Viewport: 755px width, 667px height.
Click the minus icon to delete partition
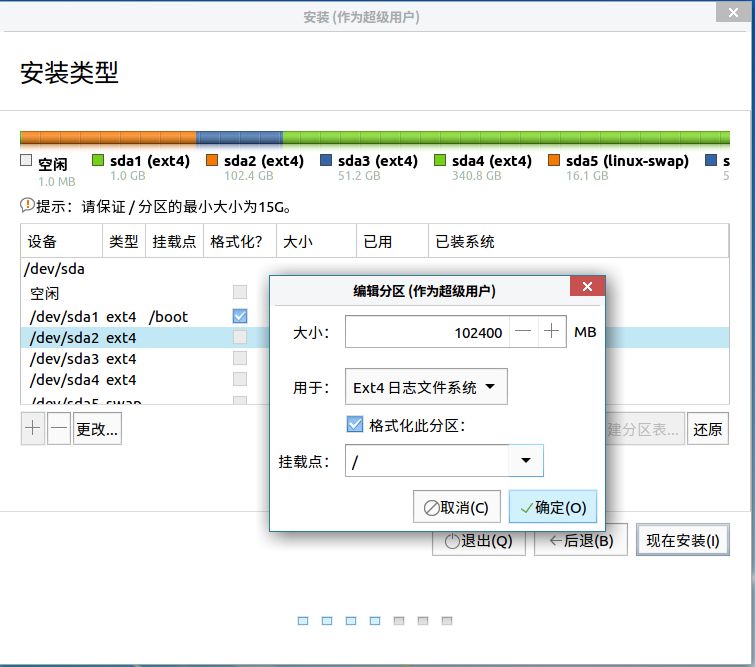click(59, 428)
